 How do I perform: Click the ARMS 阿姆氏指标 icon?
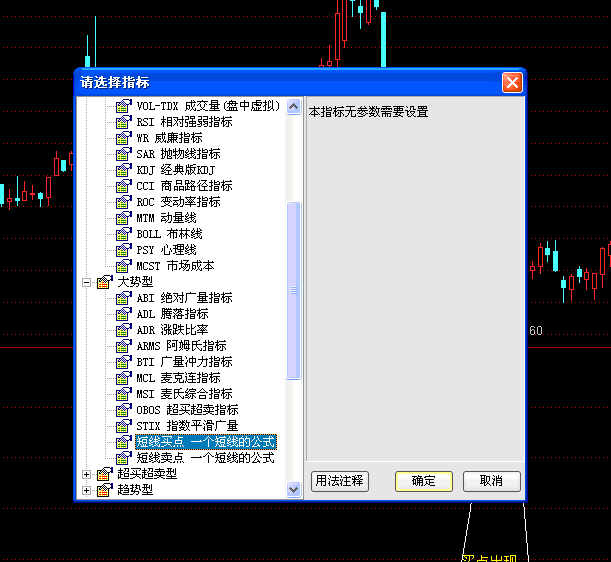(x=124, y=346)
